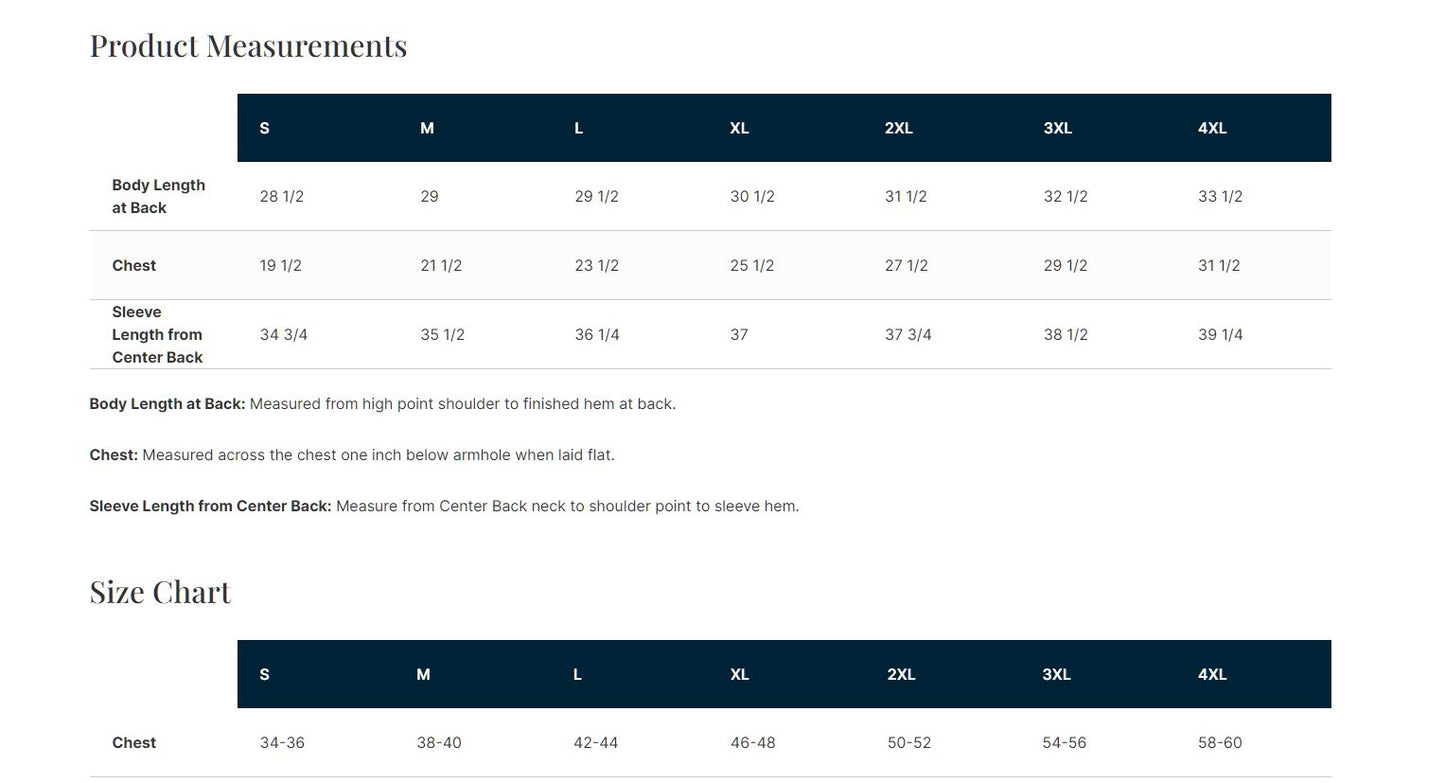Click the Chest row label in Product Measurements

coord(134,266)
